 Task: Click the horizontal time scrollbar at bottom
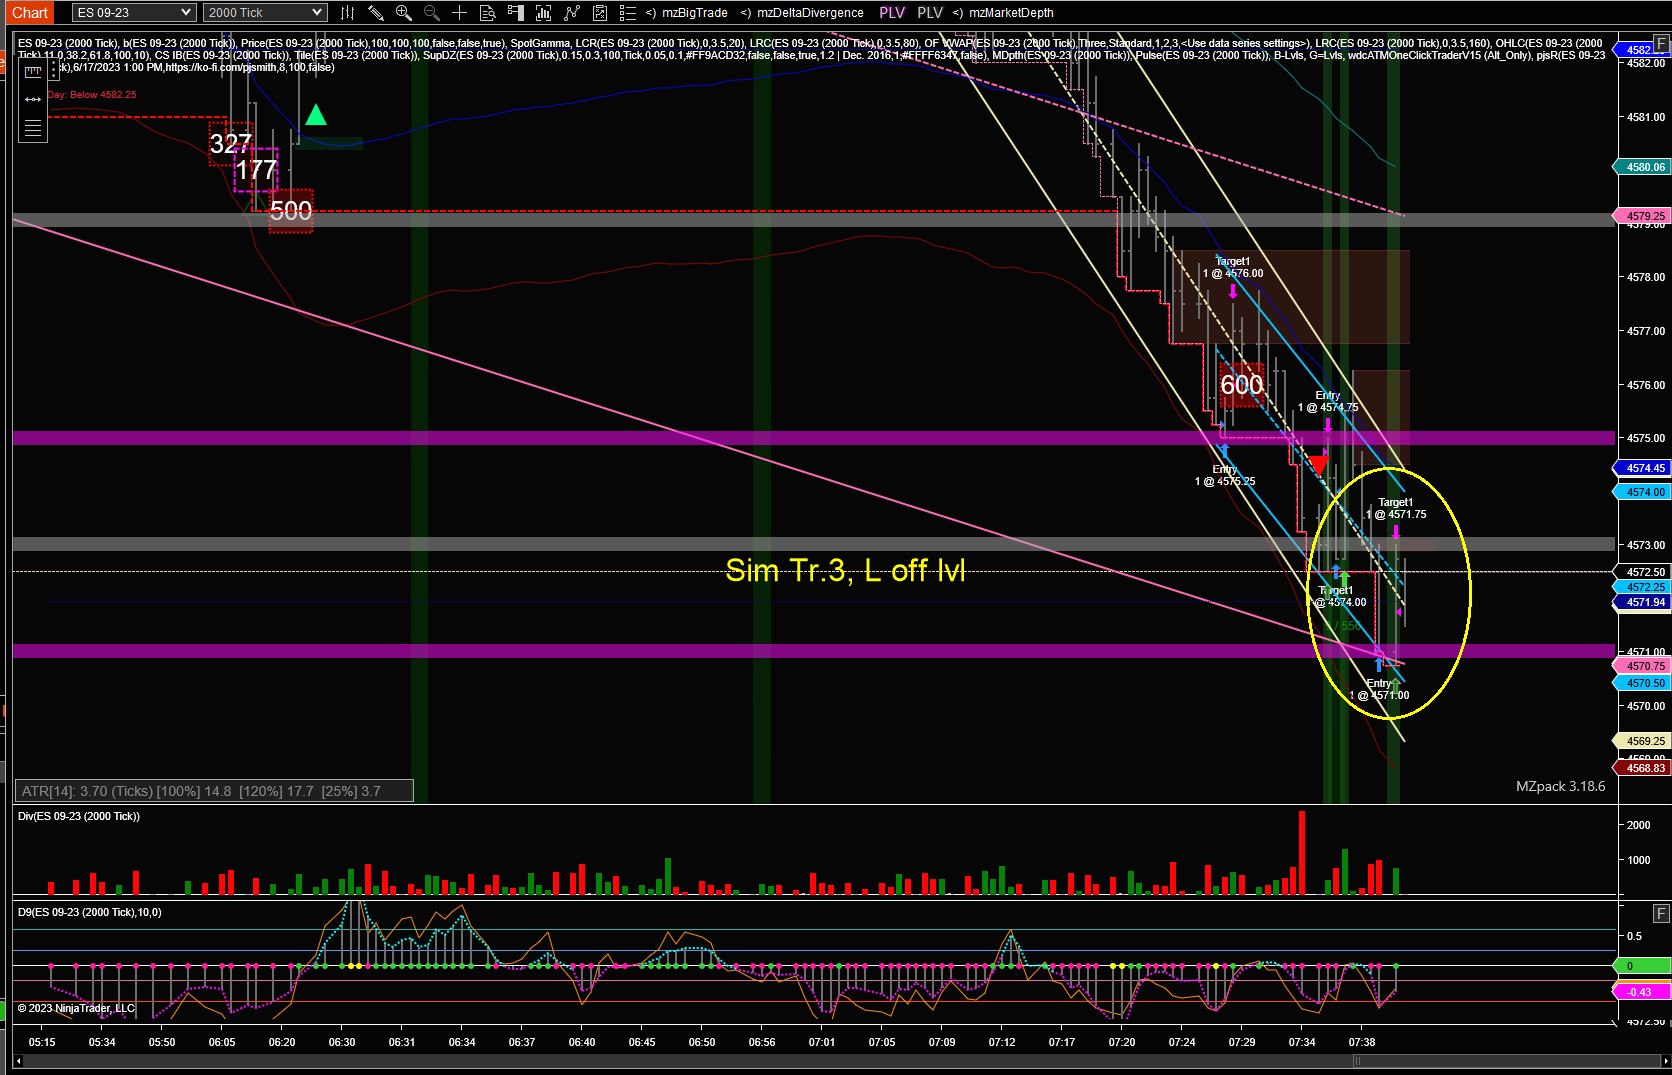click(x=835, y=1062)
